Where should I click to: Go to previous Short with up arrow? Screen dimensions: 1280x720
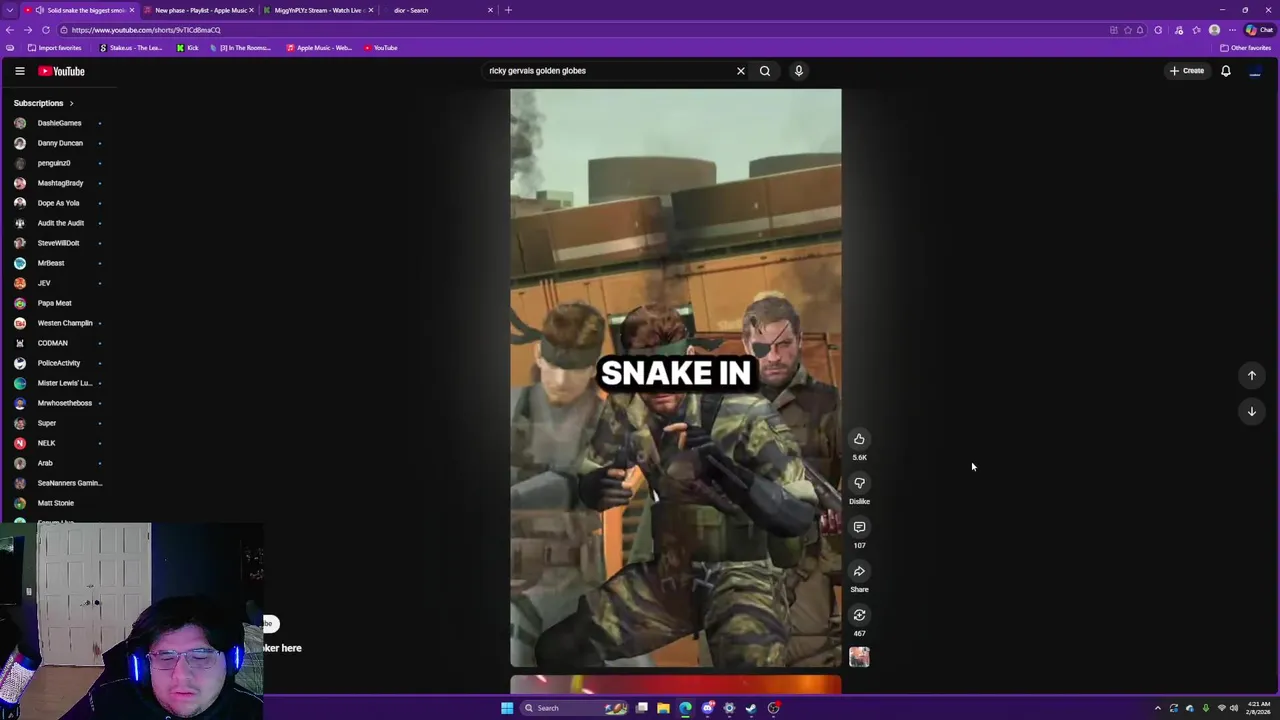(1252, 375)
